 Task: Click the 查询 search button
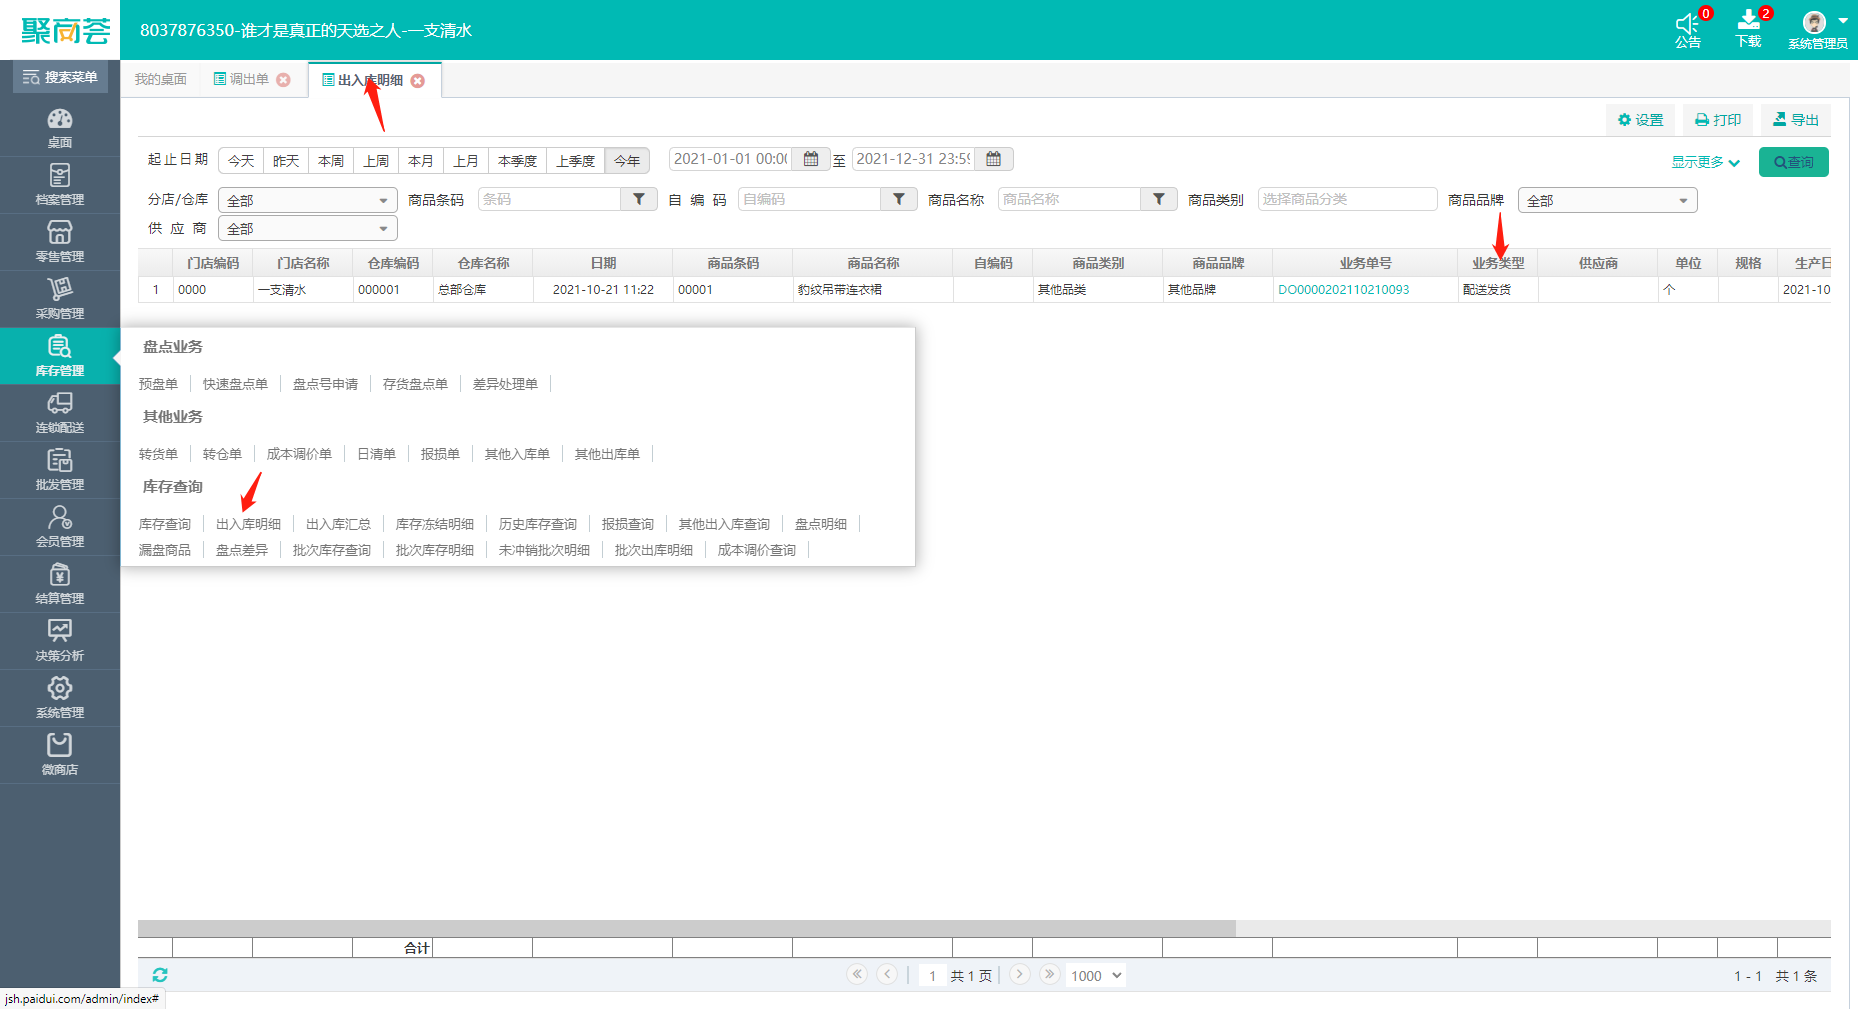point(1793,162)
